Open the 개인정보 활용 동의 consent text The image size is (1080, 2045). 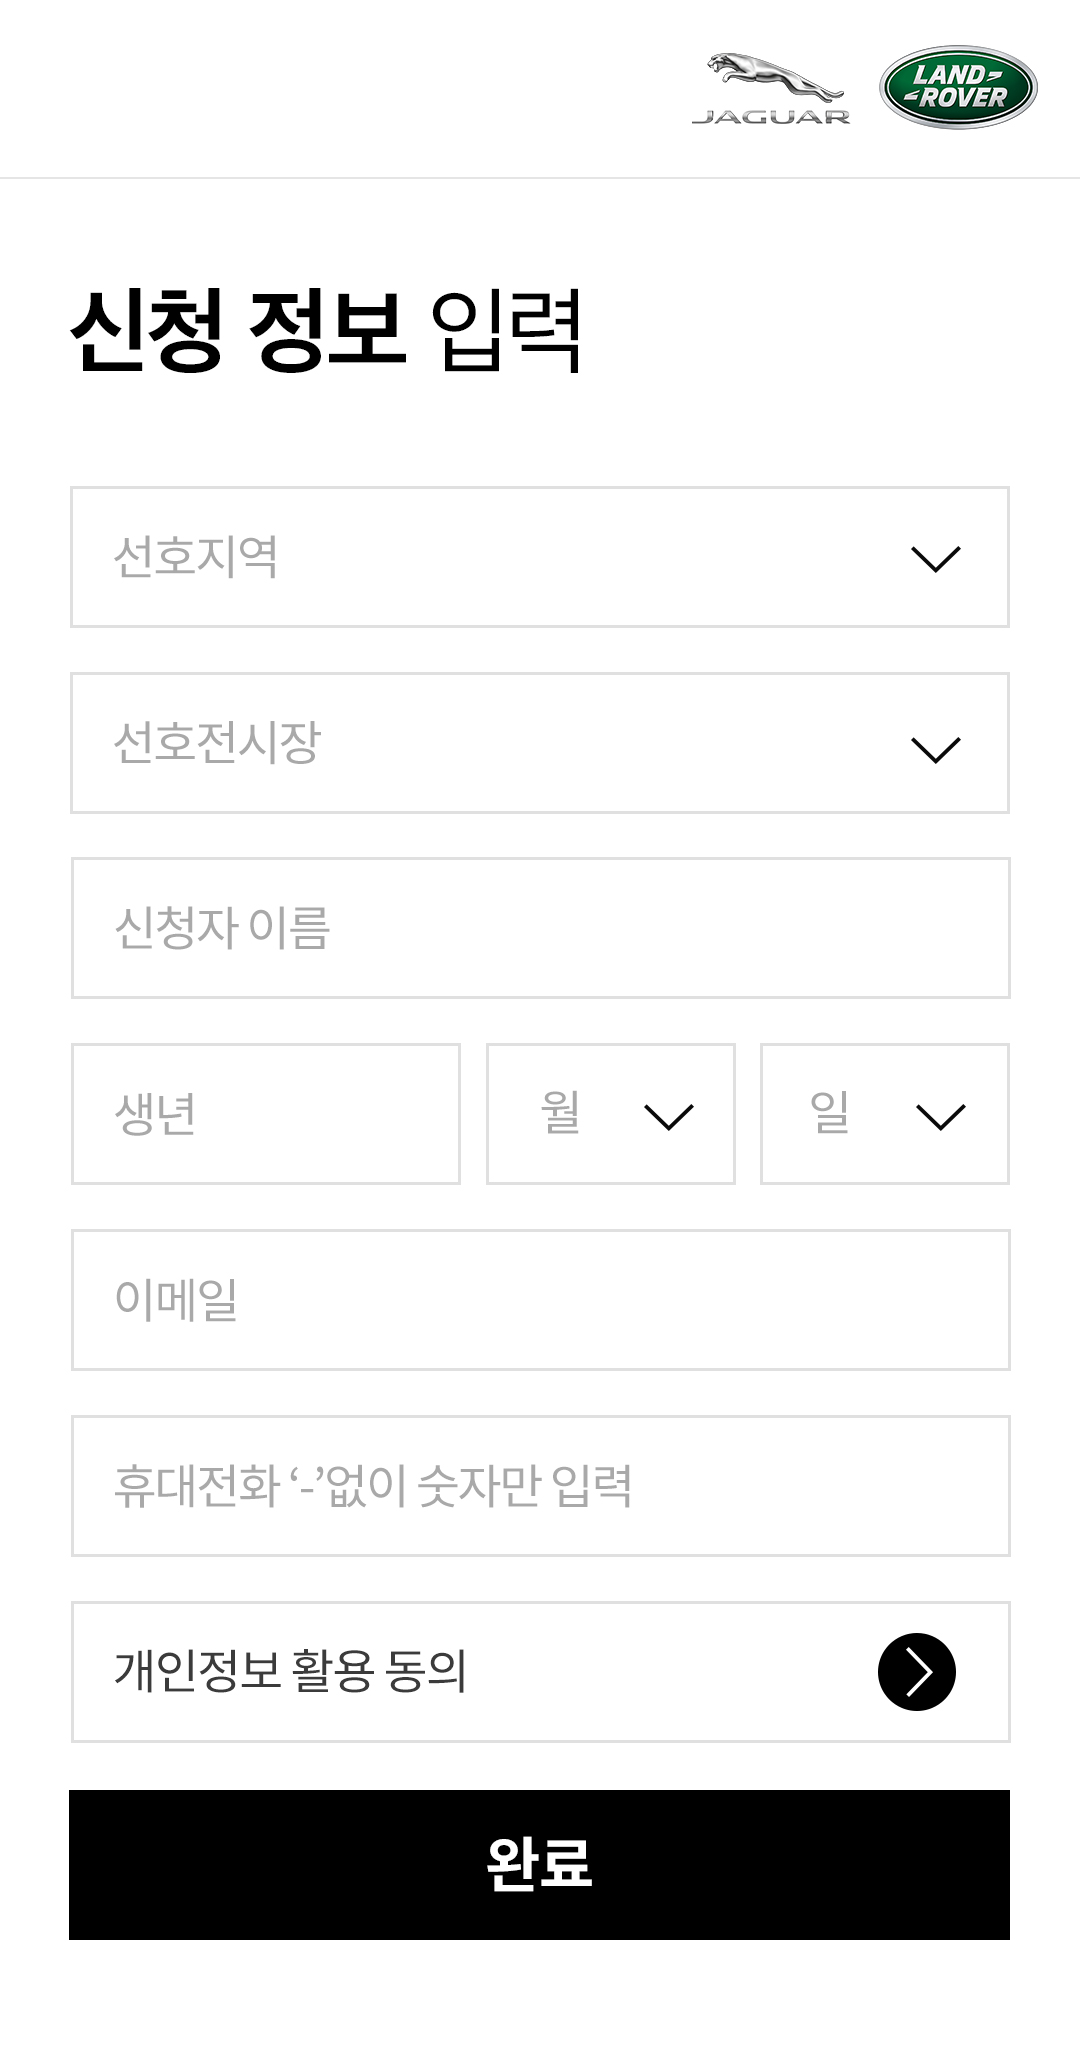290,1671
